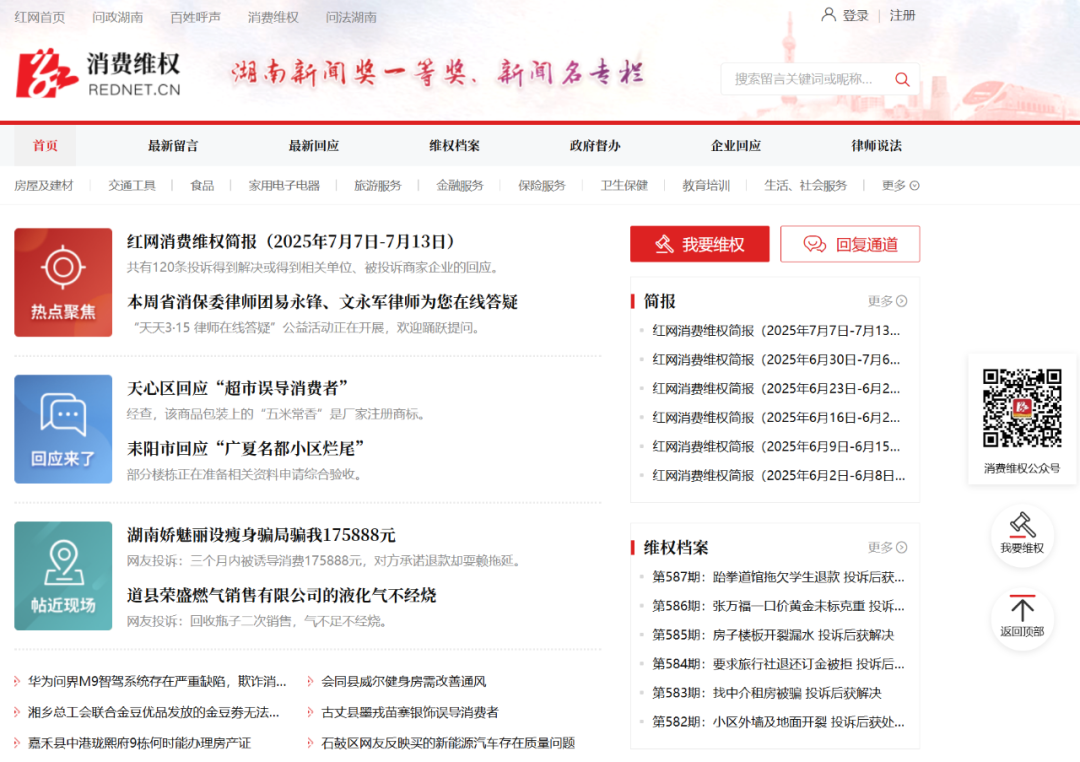Expand 更多 in the 维权档案 section

[887, 547]
